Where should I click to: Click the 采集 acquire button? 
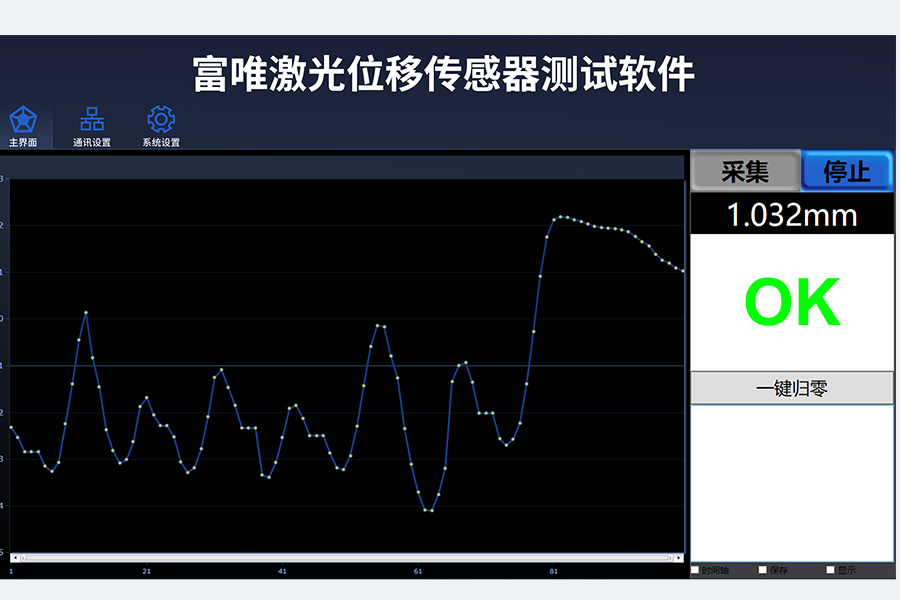pyautogui.click(x=745, y=171)
